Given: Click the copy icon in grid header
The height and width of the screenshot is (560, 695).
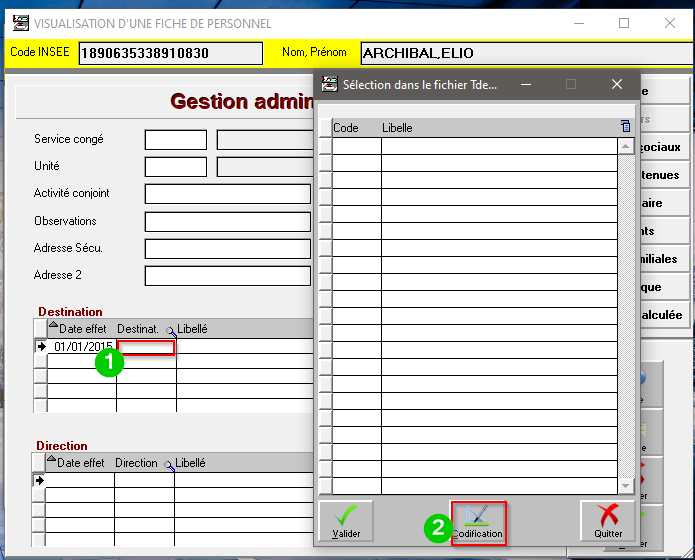Looking at the screenshot, I should coord(626,127).
